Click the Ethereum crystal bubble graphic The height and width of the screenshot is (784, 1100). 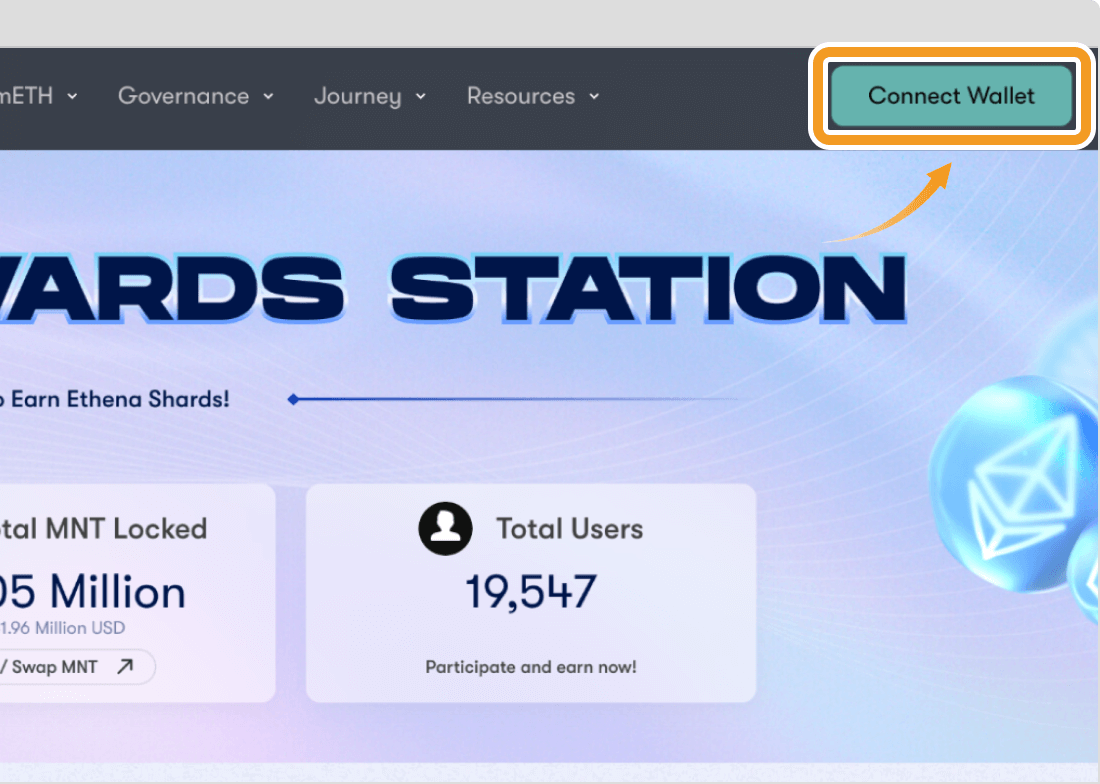coord(1014,485)
